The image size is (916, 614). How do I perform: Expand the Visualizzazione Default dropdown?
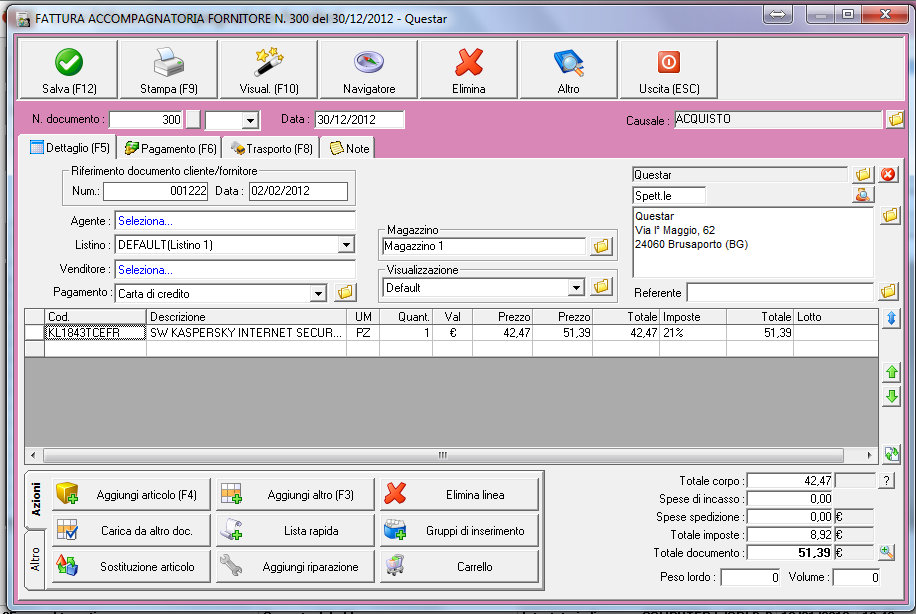coord(575,288)
